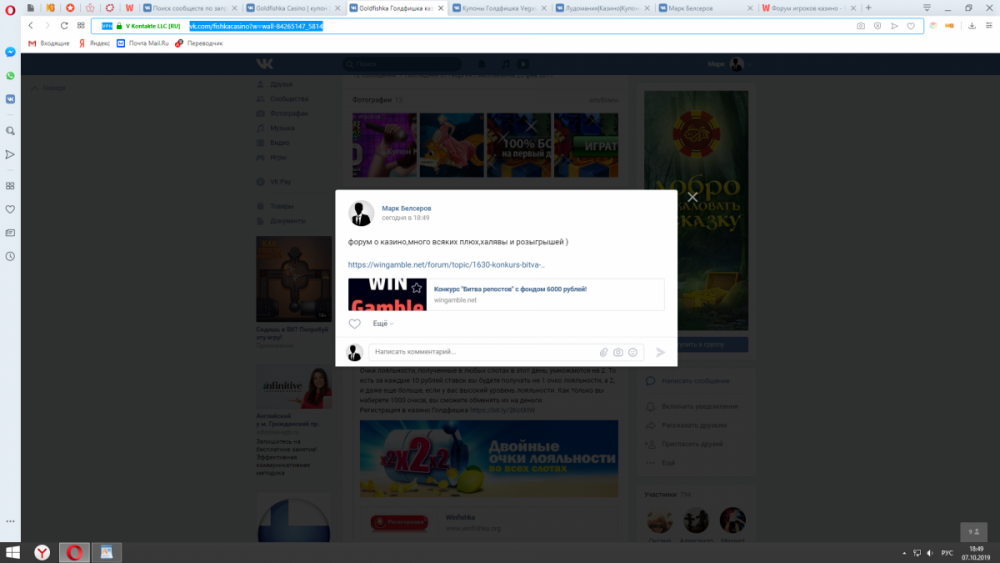
Task: Open the Марк profile menu in header
Action: point(730,64)
